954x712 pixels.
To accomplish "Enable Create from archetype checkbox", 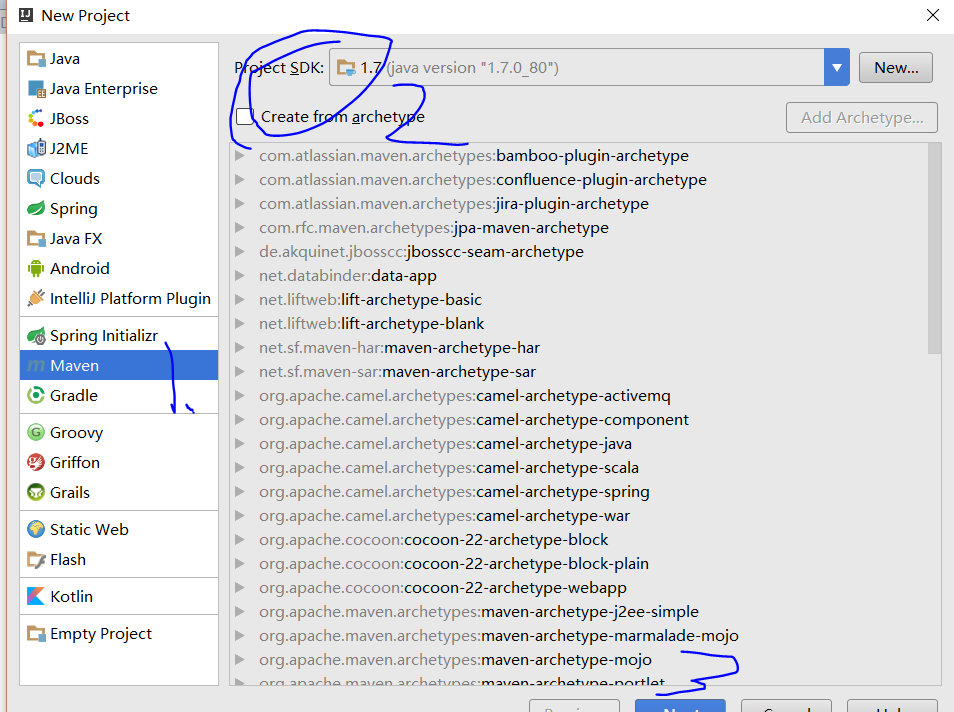I will tap(245, 116).
